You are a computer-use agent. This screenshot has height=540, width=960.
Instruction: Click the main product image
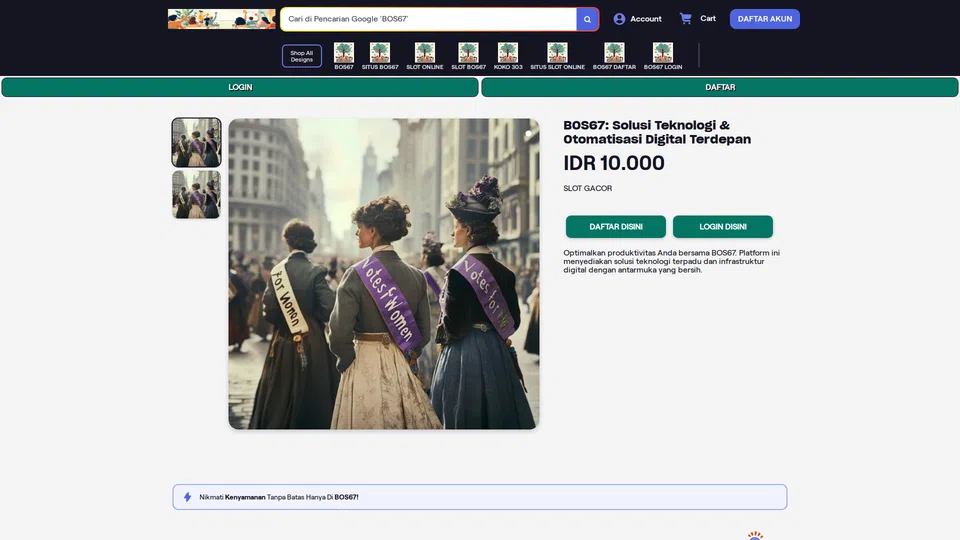pyautogui.click(x=384, y=274)
